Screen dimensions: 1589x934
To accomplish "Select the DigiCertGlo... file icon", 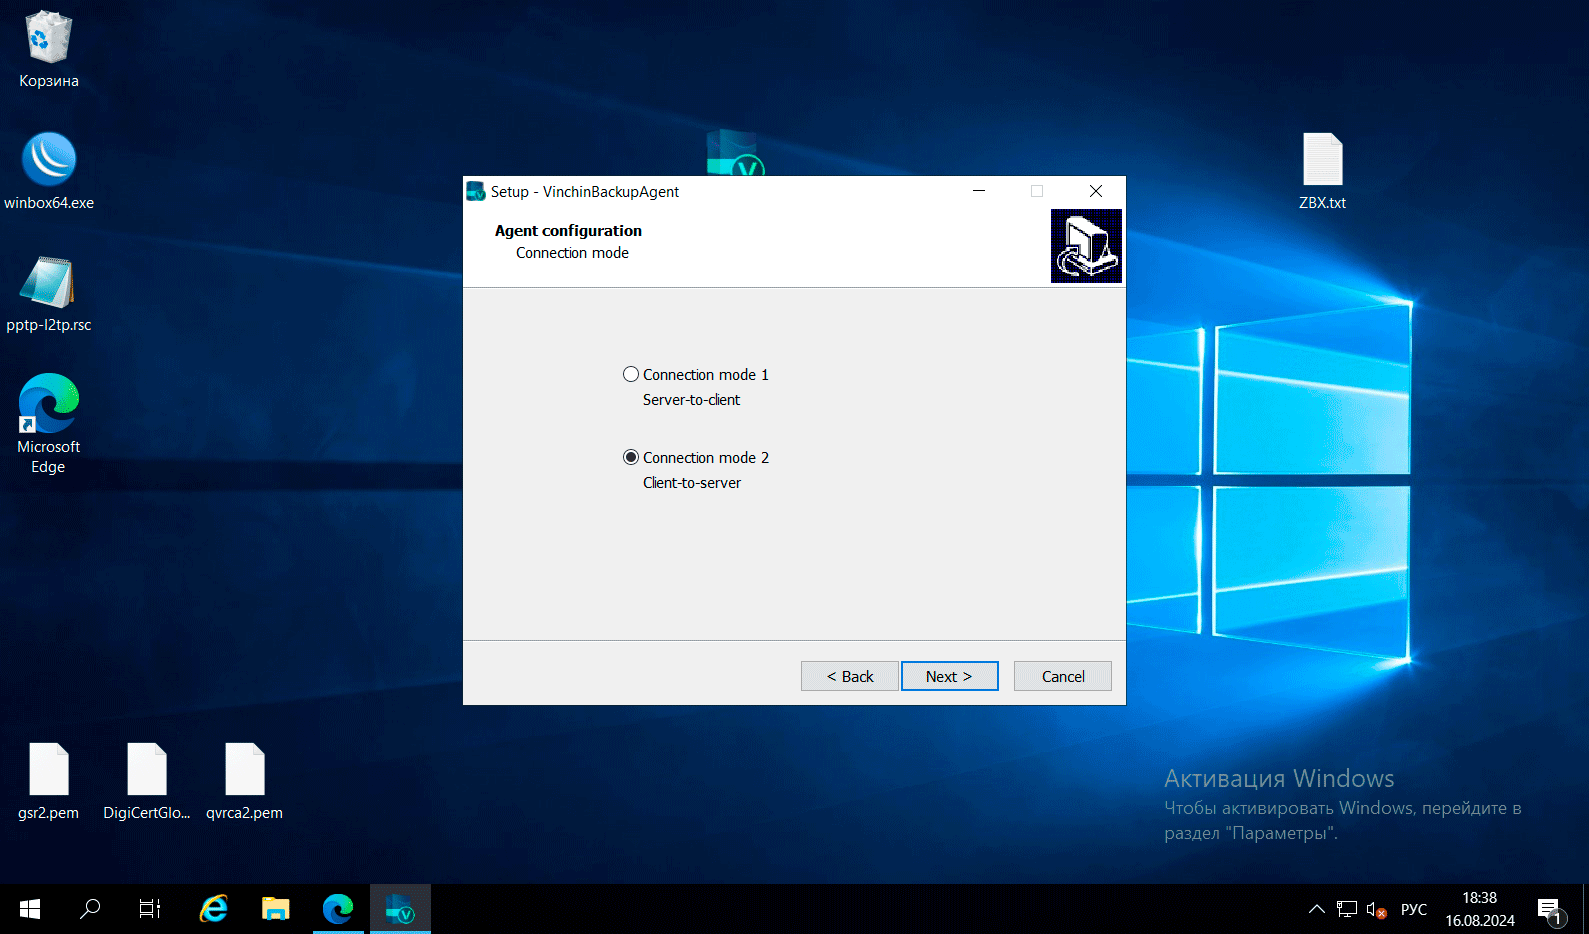I will point(146,771).
